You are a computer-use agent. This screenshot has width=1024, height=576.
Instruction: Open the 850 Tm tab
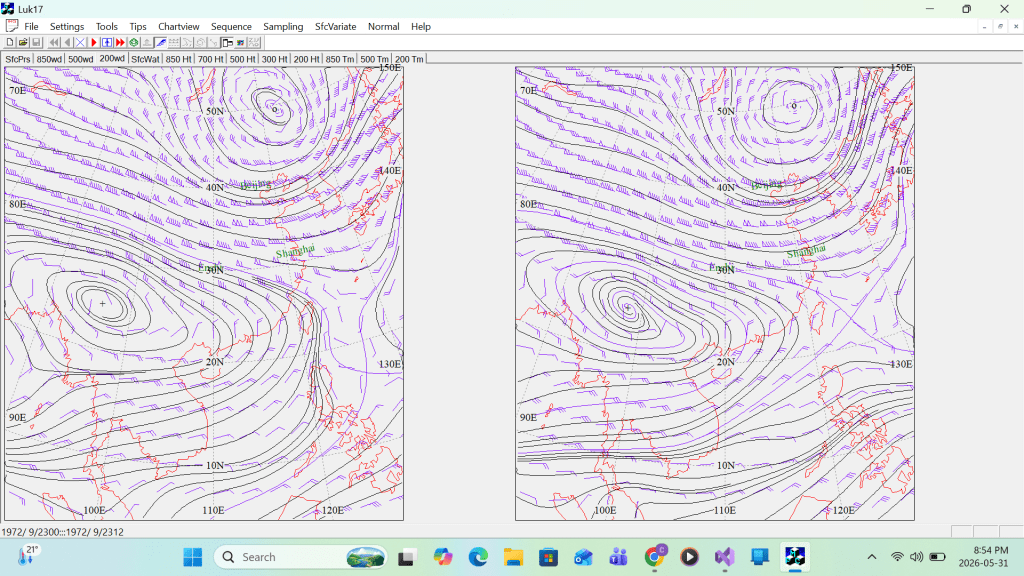click(x=340, y=59)
